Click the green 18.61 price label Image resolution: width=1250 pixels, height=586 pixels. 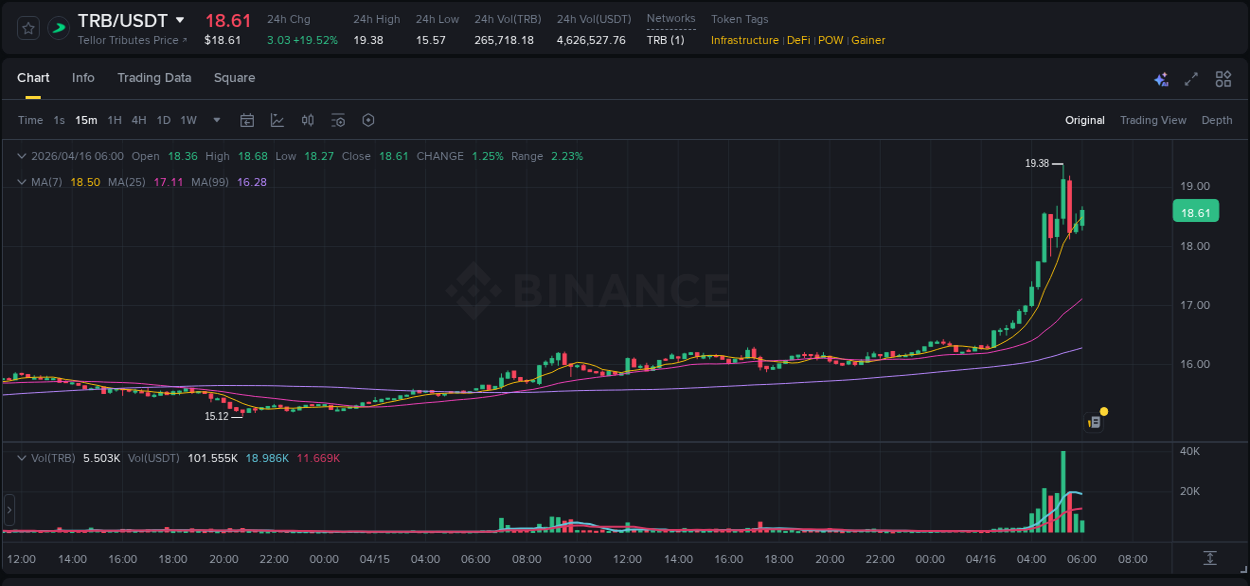click(x=1196, y=211)
